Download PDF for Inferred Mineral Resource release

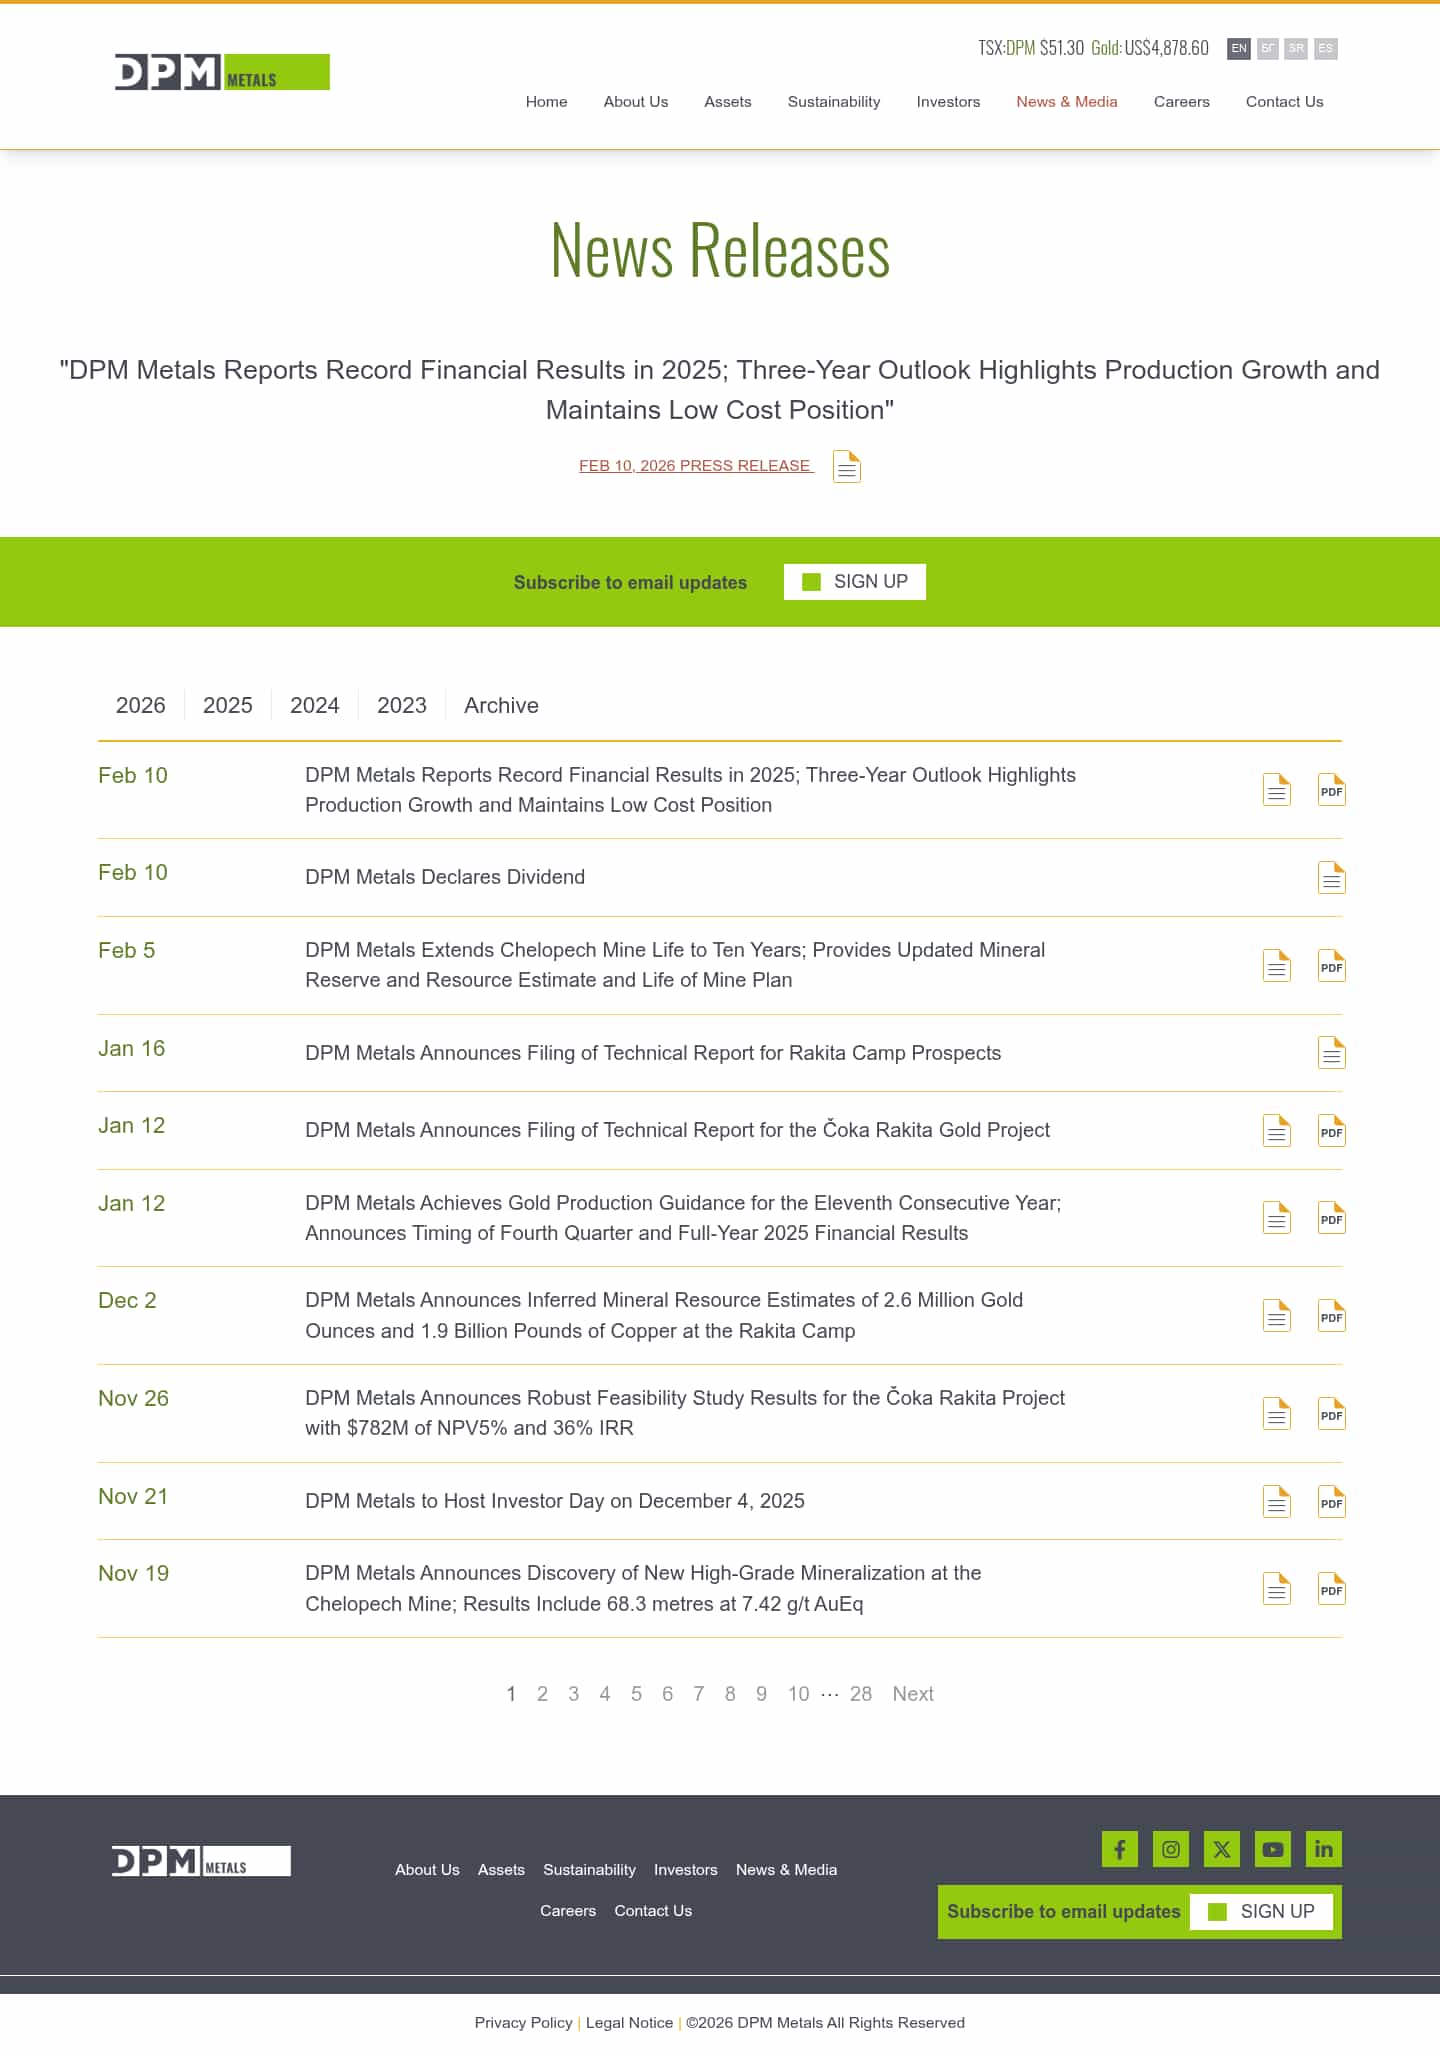(1332, 1315)
